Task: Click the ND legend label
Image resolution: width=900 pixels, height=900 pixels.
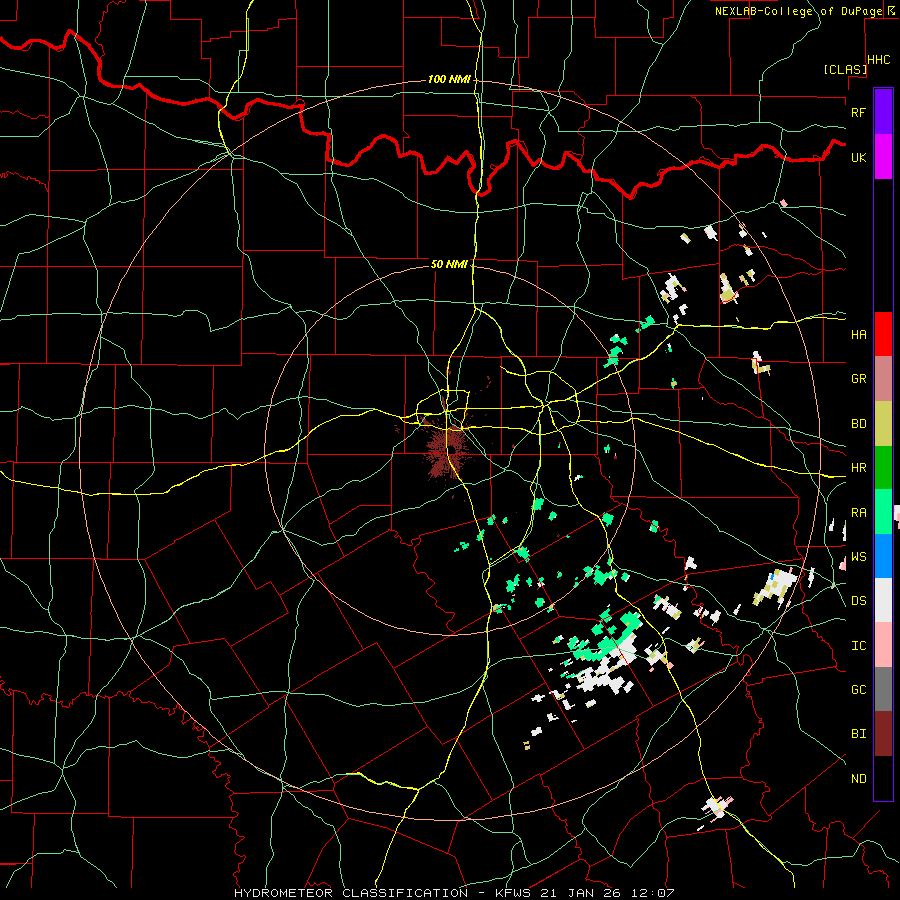Action: pyautogui.click(x=858, y=778)
